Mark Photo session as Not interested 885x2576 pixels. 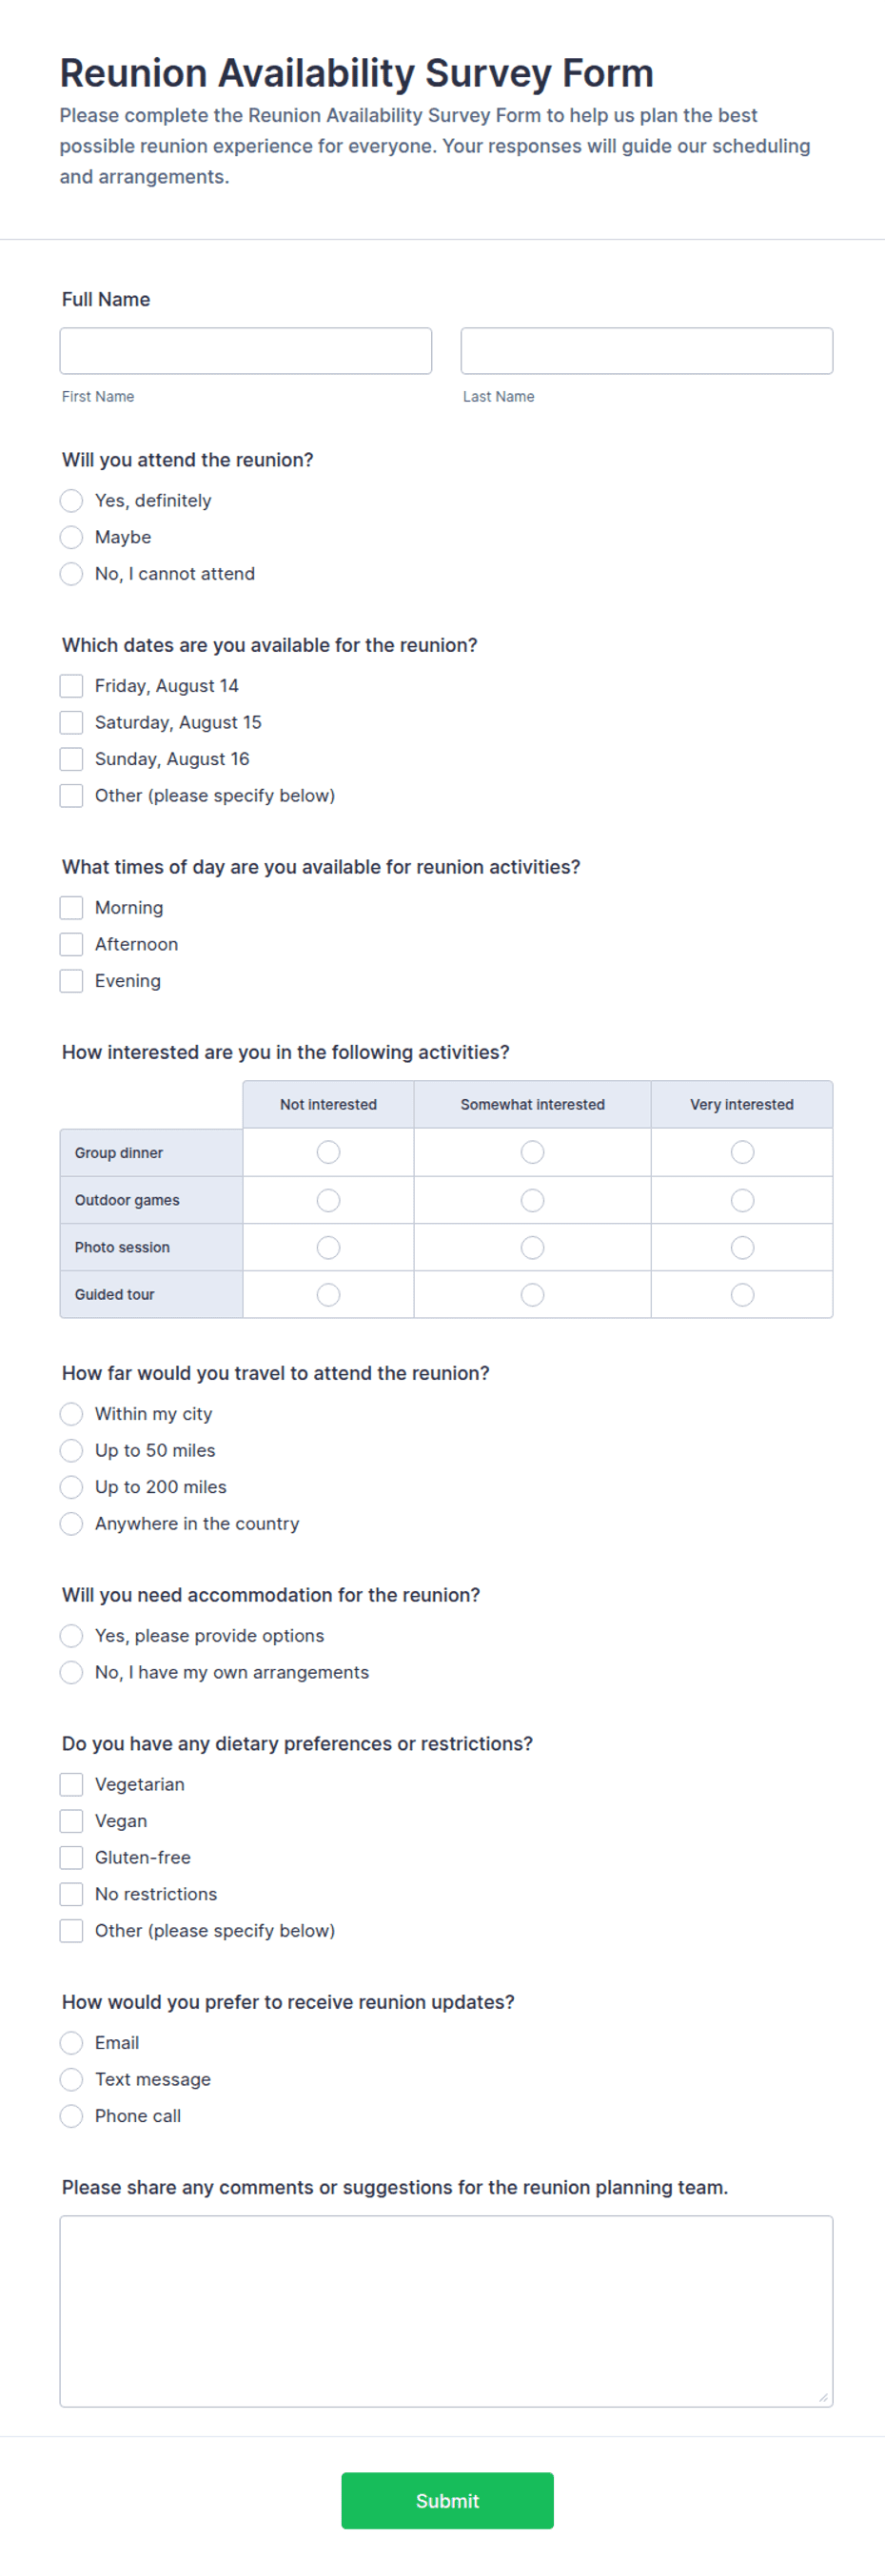(x=328, y=1248)
